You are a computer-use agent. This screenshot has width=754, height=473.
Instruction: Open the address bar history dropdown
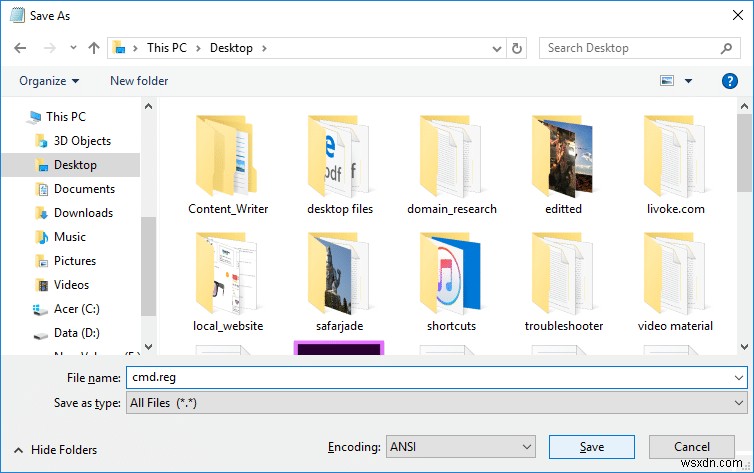coord(497,49)
